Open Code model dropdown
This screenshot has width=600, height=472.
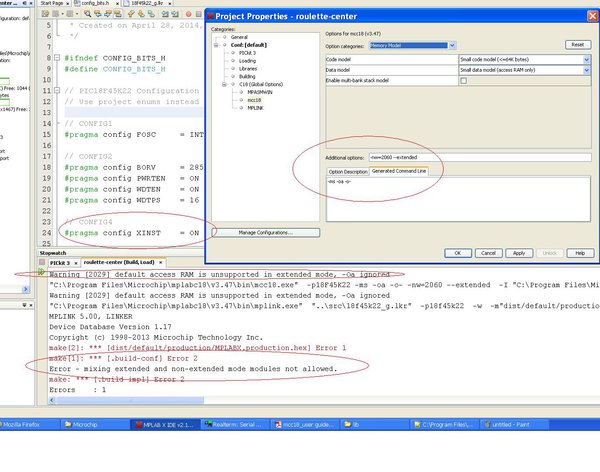point(586,59)
